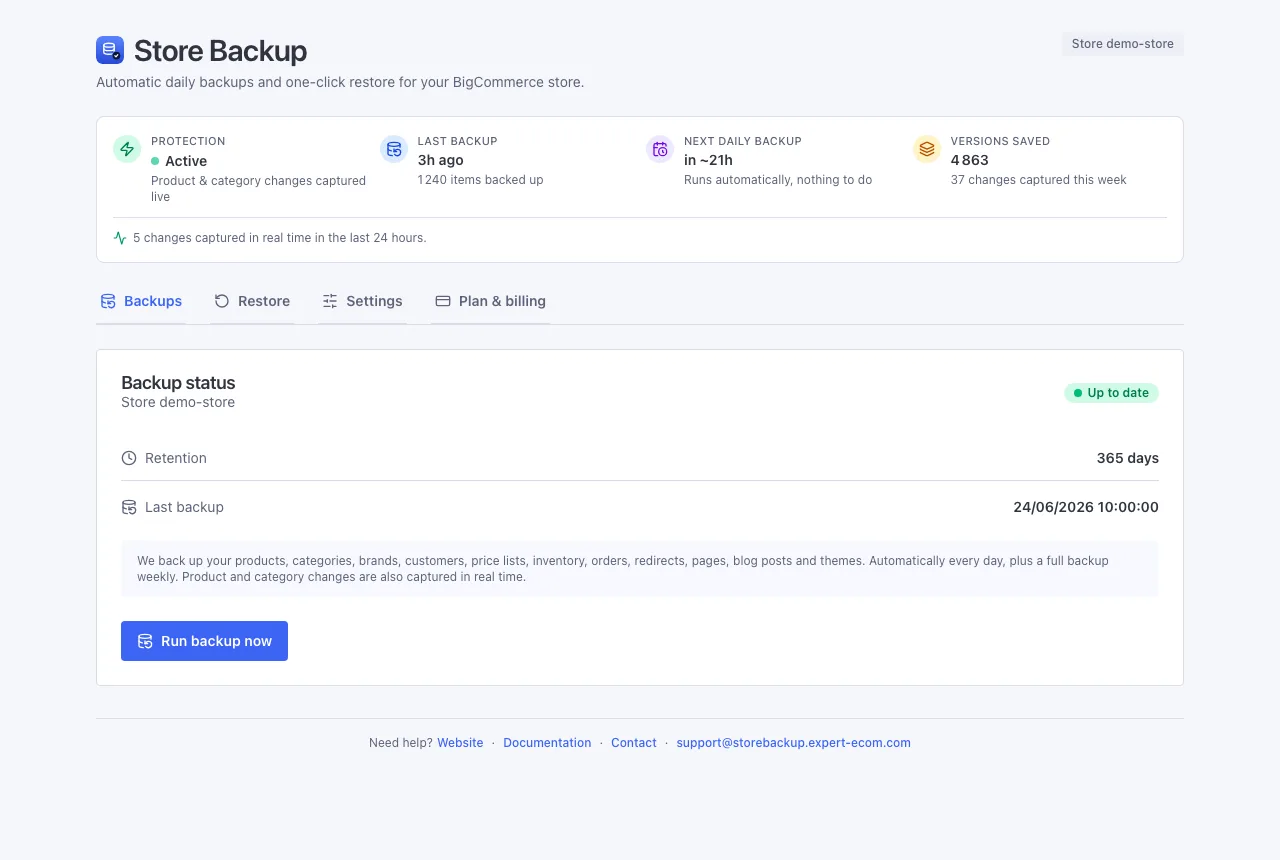Viewport: 1280px width, 860px height.
Task: Click the Retention clock icon
Action: [129, 458]
